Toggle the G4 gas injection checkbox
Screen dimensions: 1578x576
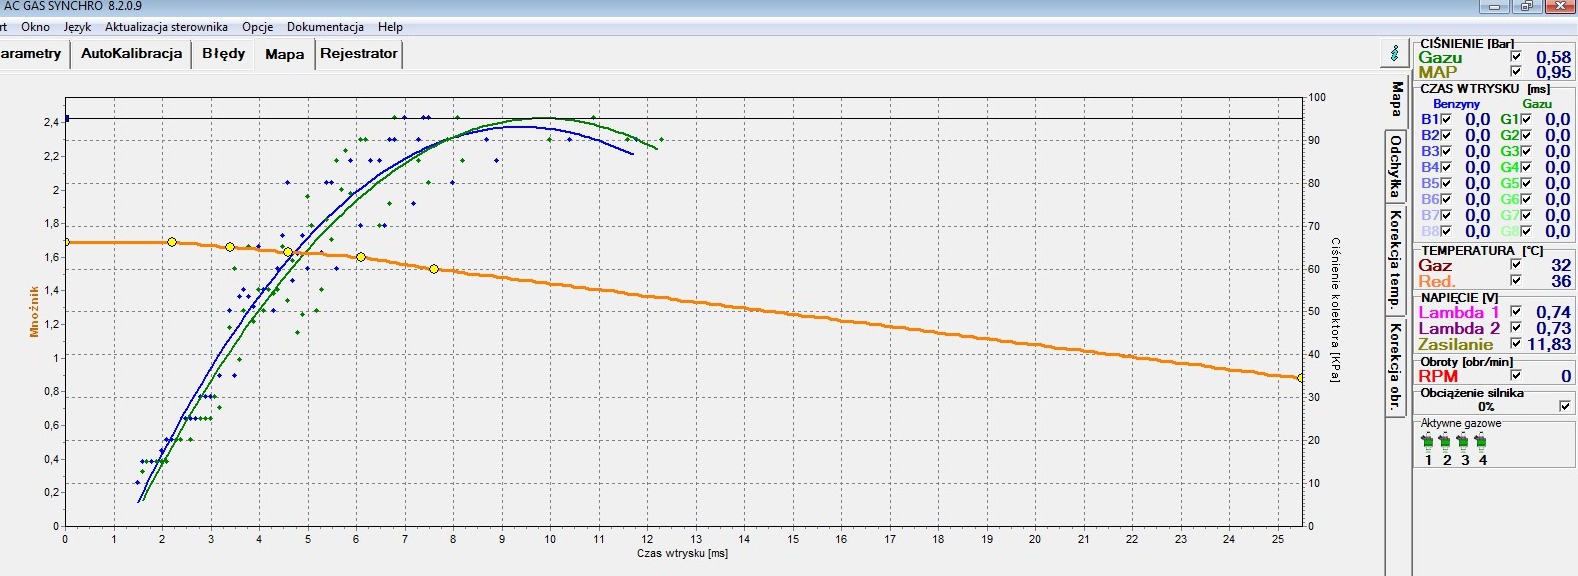click(1526, 167)
